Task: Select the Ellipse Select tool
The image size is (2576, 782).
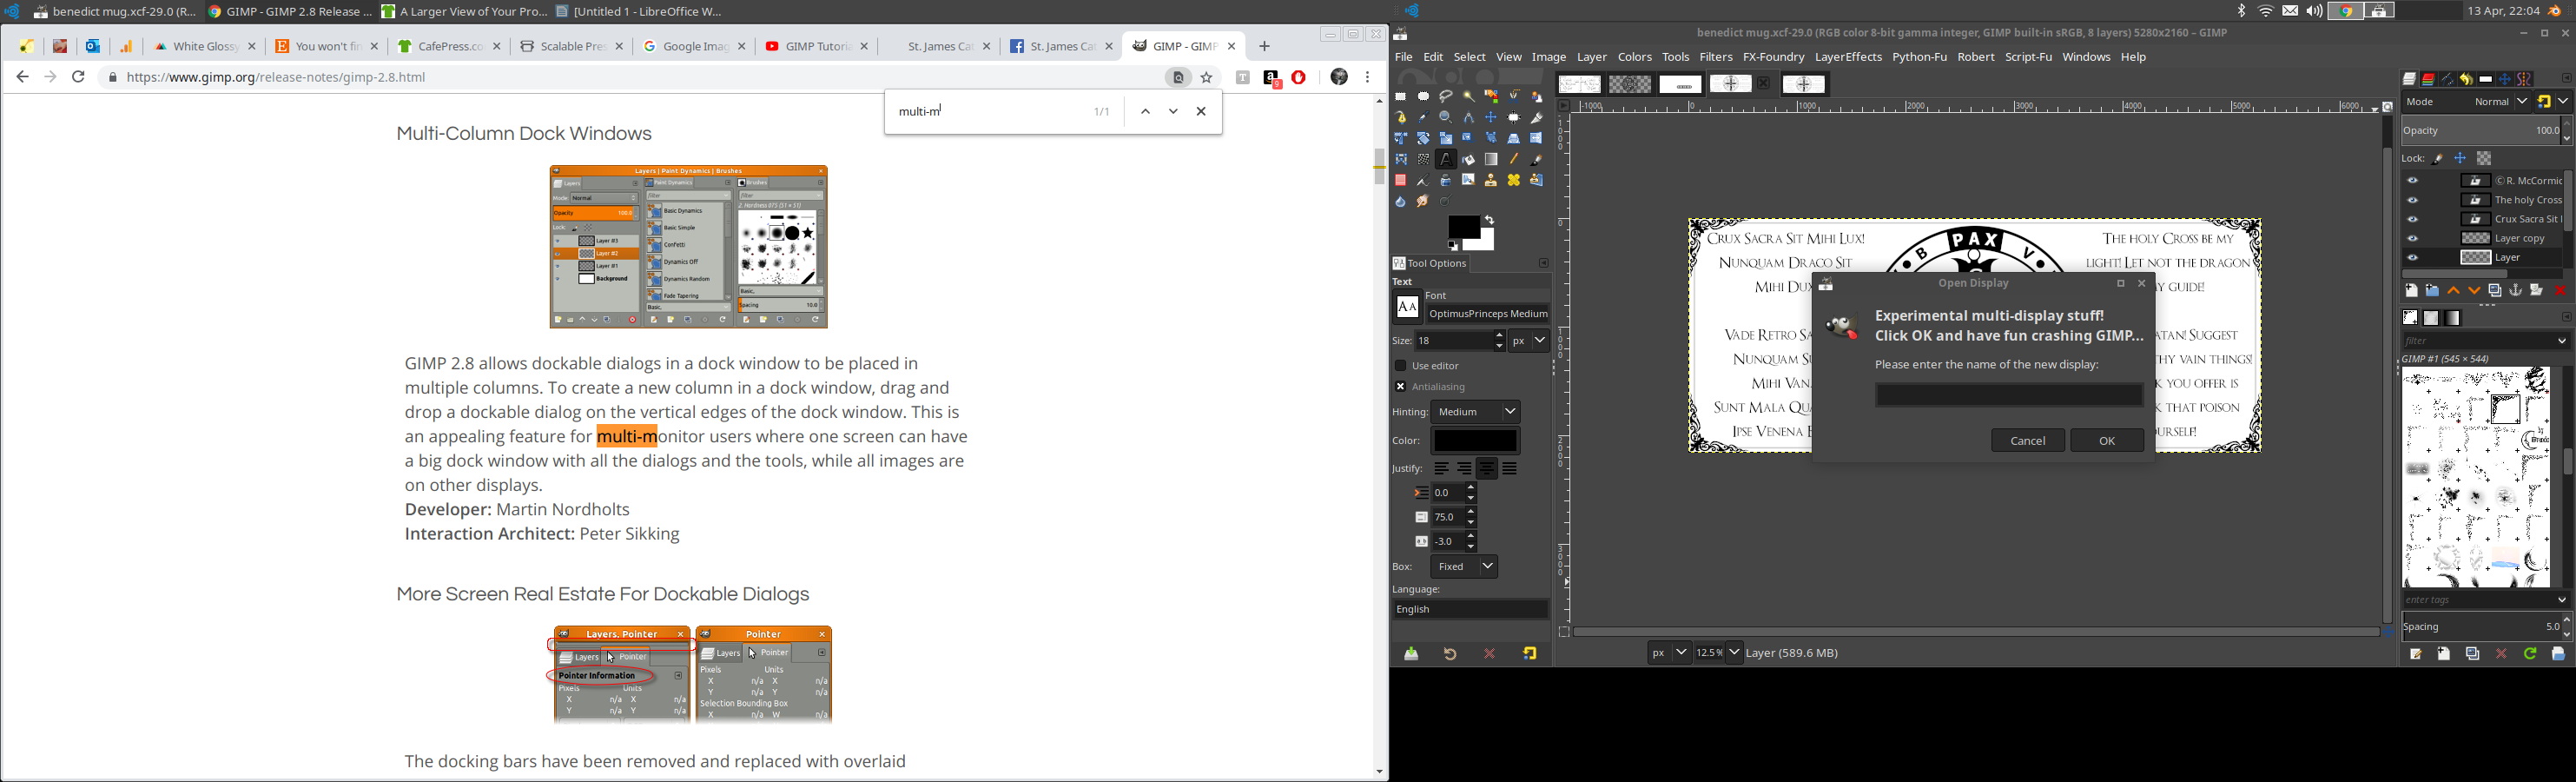Action: click(1424, 97)
